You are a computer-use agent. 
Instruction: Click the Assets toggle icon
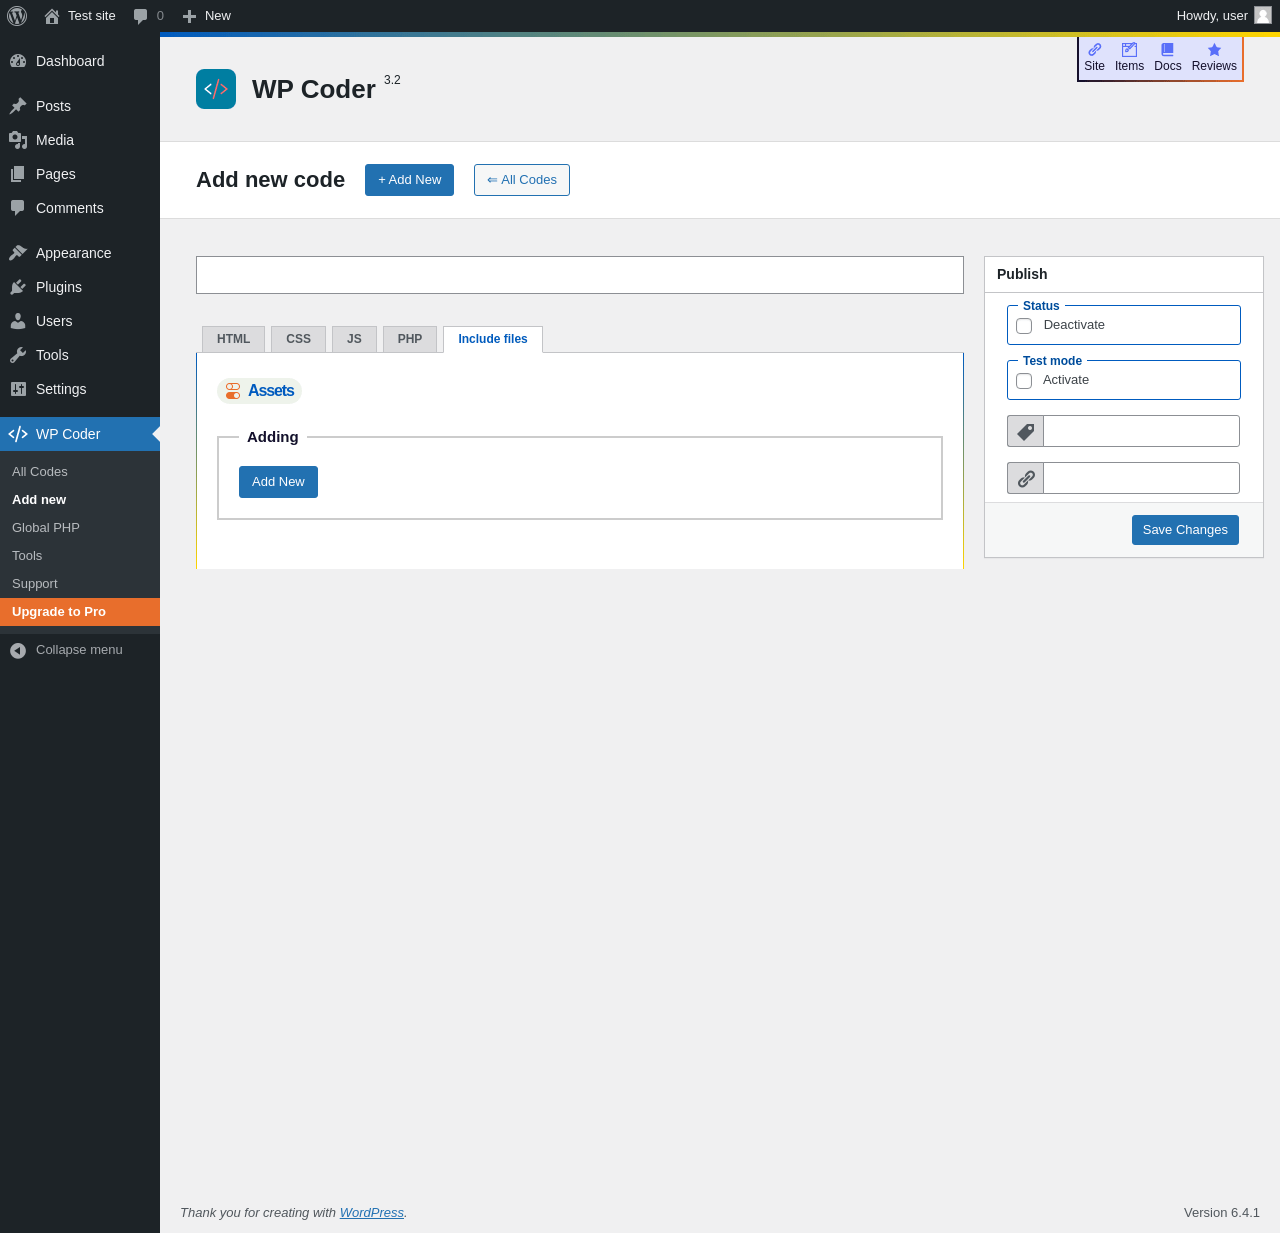click(233, 391)
